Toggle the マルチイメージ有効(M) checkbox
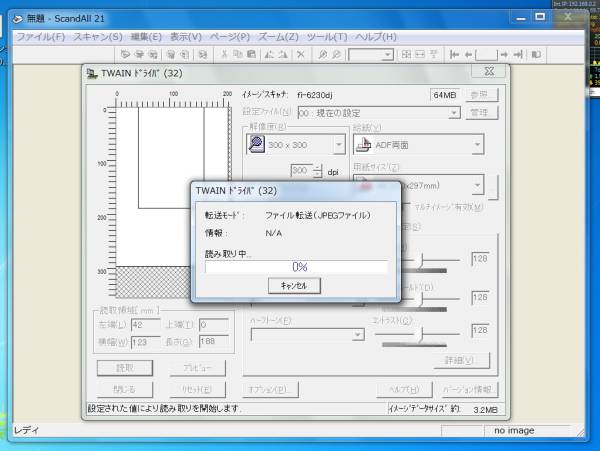Screen dimensions: 600x451 [x=408, y=207]
